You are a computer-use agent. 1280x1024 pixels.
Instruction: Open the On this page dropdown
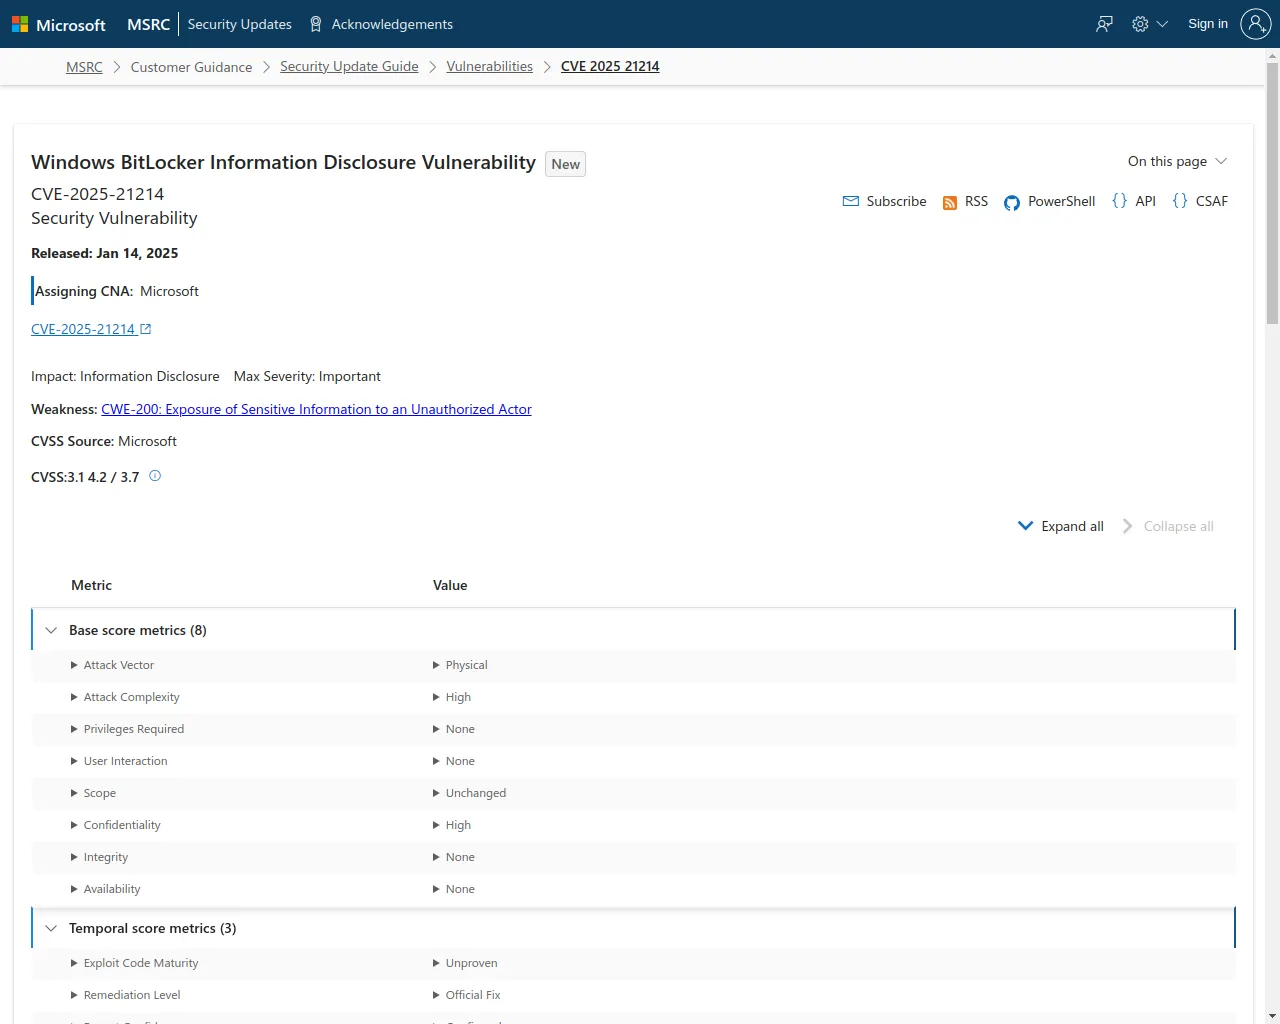pyautogui.click(x=1177, y=161)
